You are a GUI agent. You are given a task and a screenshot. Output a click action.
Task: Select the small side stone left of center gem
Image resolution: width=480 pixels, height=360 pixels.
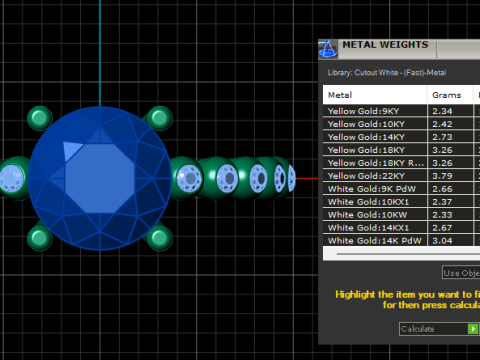pyautogui.click(x=12, y=179)
